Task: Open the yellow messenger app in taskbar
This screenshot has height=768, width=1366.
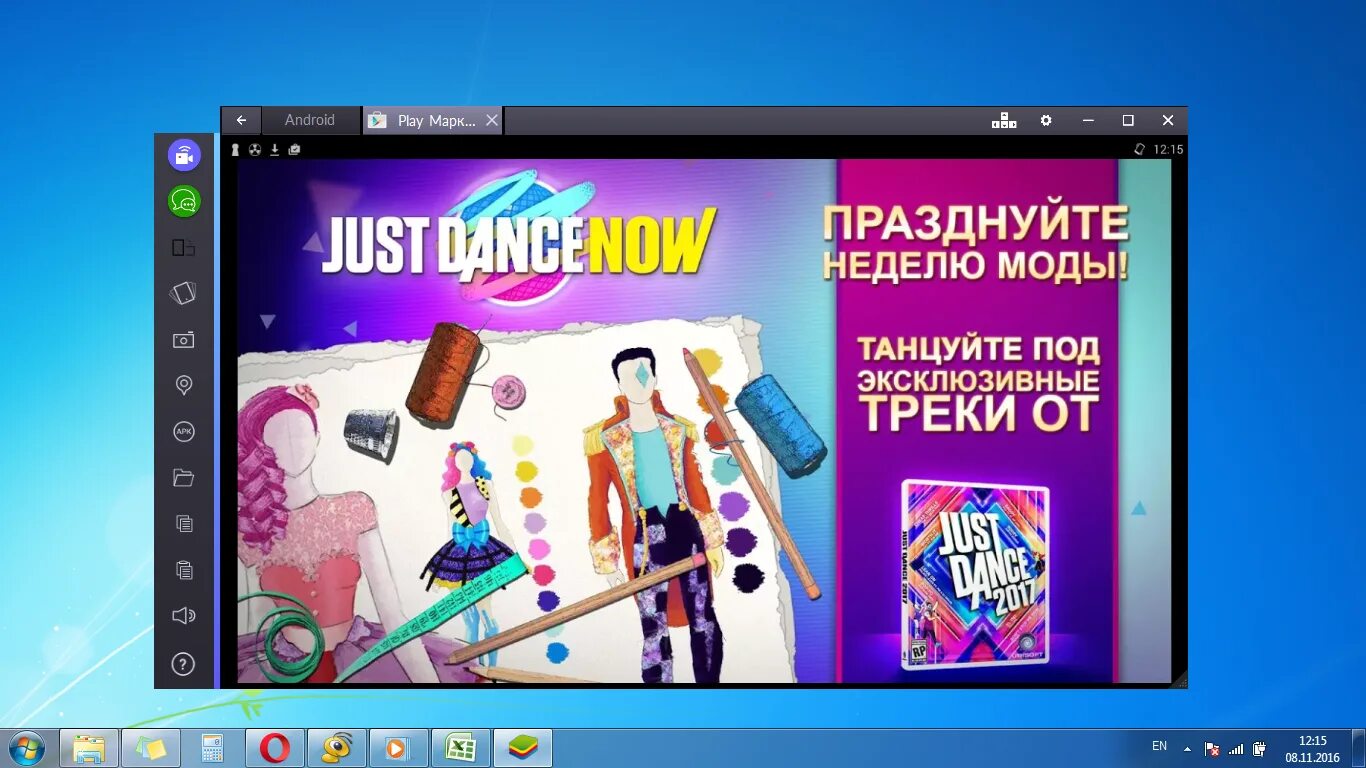Action: (x=337, y=748)
